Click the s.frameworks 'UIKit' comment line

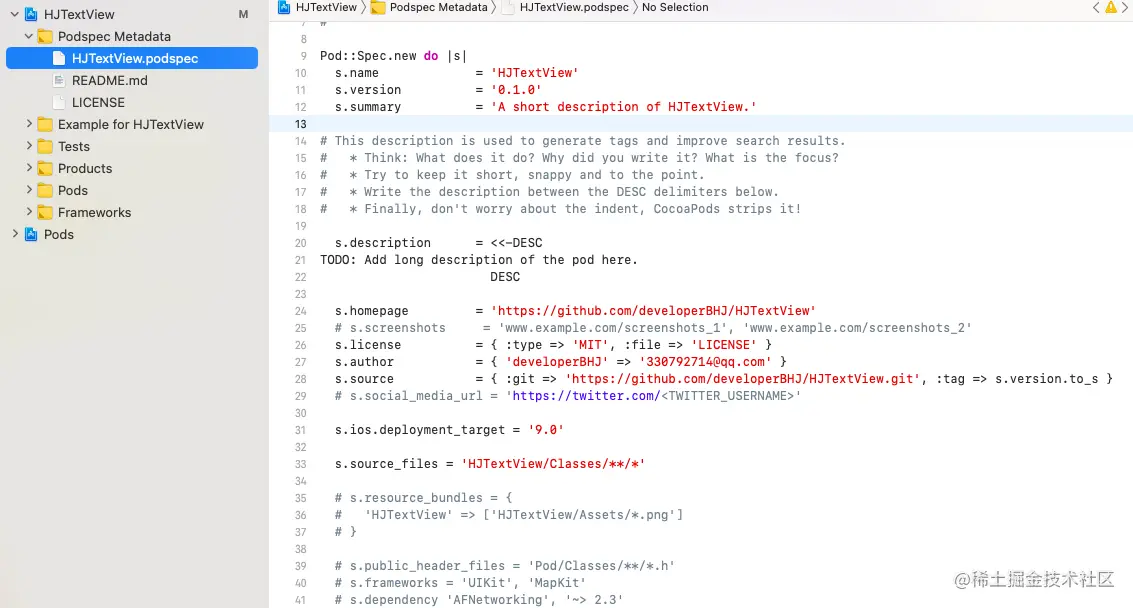460,583
